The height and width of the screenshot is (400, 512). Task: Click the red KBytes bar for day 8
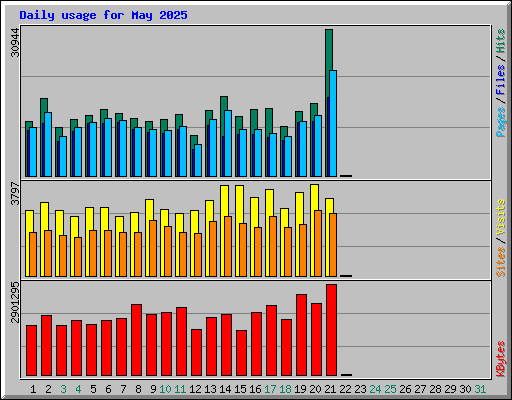point(136,340)
